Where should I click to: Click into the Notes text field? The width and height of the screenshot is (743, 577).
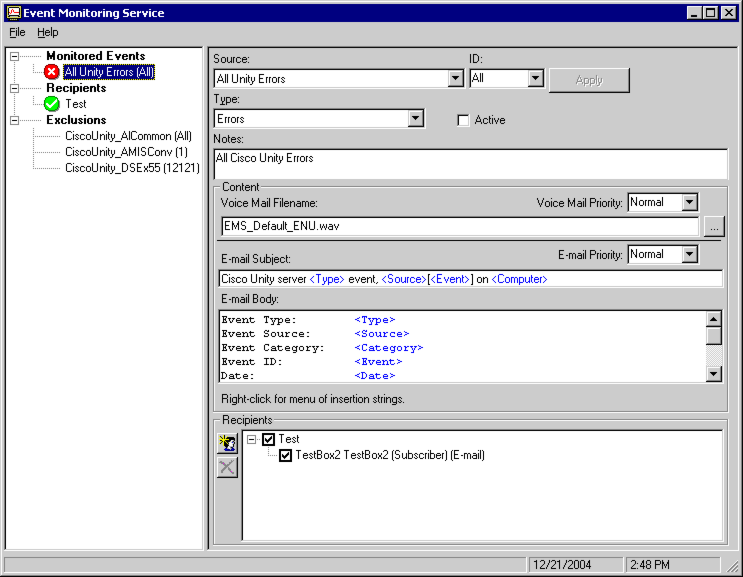(x=470, y=164)
